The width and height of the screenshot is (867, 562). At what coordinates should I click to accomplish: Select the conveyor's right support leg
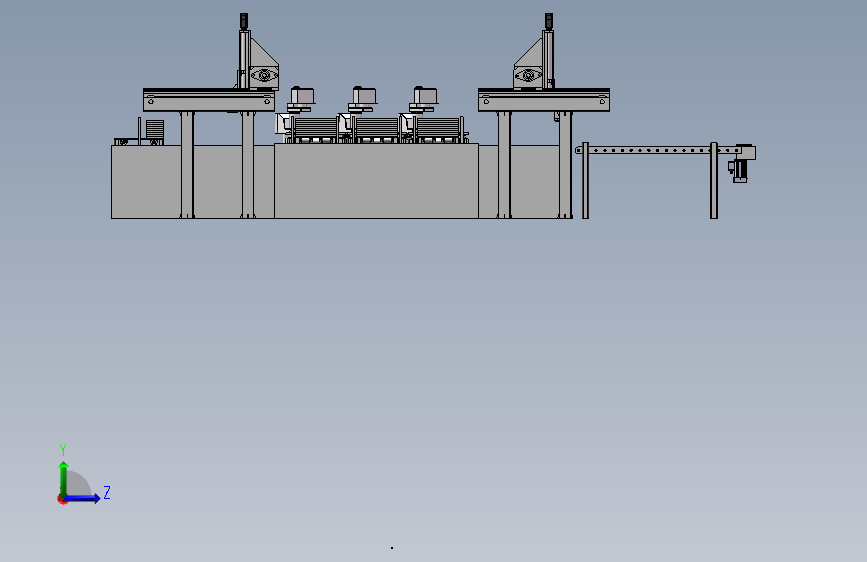click(x=714, y=180)
